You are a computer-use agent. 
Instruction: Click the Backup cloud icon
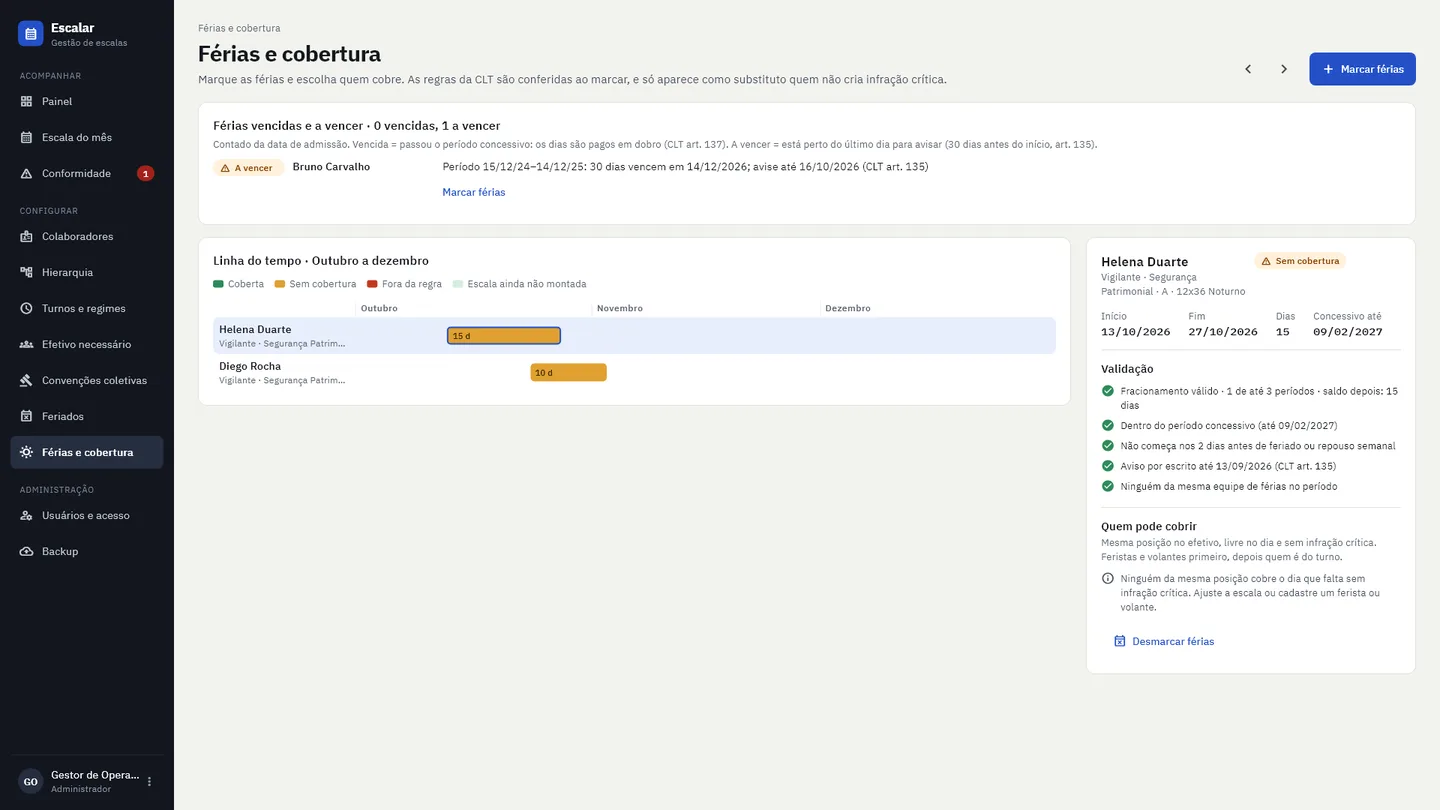coord(27,551)
